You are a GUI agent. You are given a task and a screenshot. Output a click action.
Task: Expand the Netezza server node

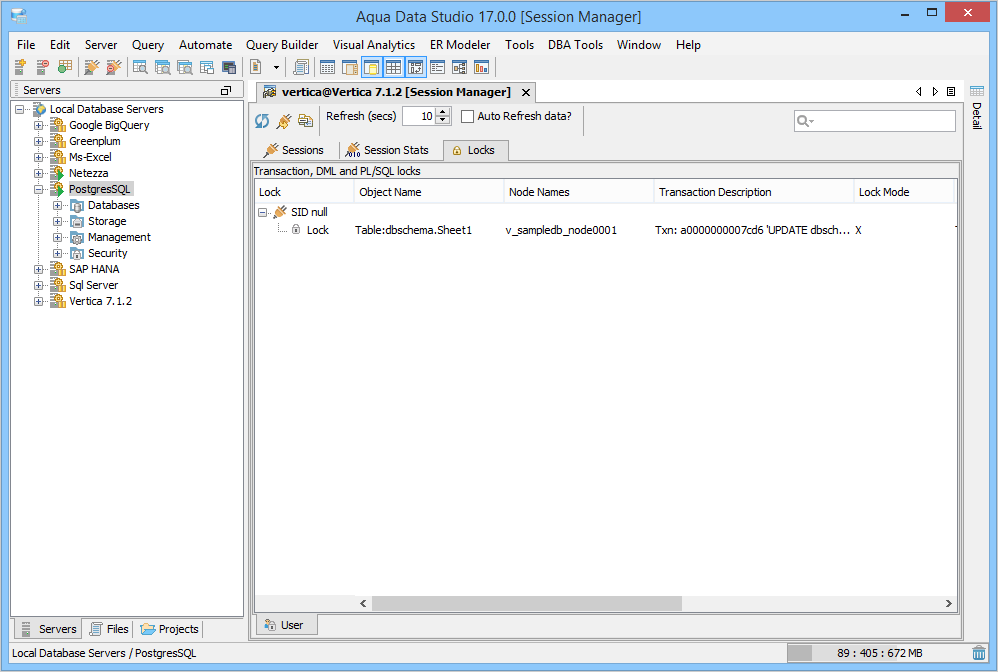(39, 173)
